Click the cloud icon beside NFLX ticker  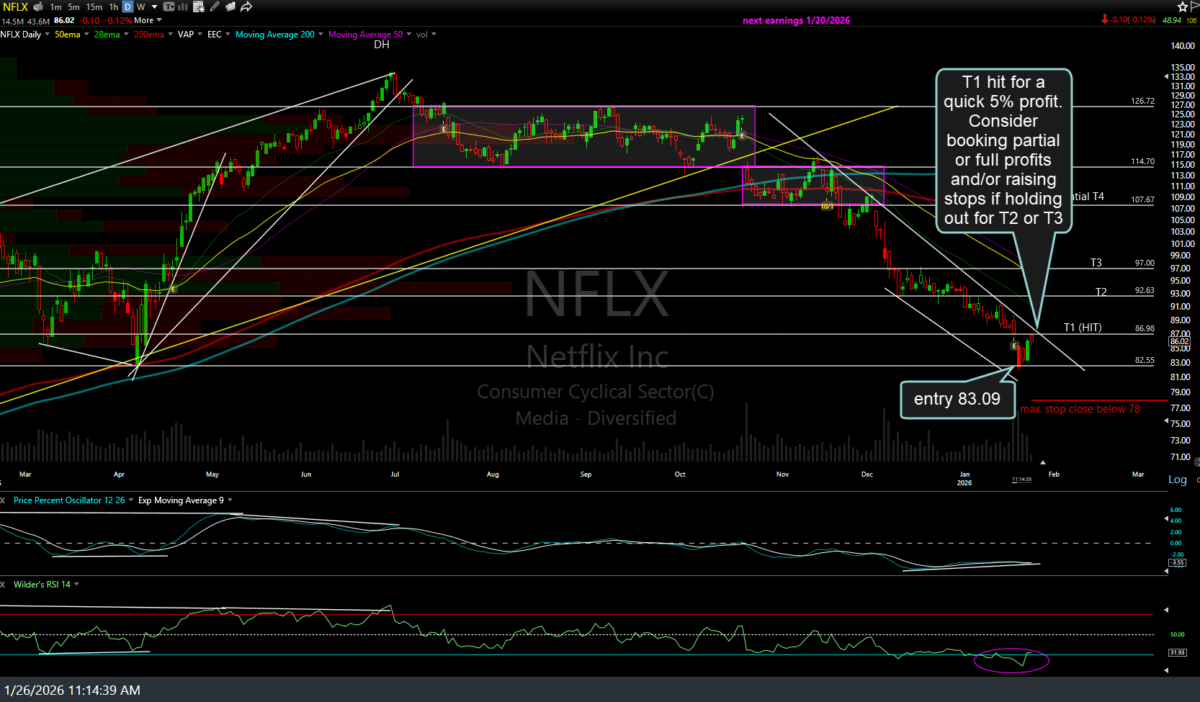(38, 7)
